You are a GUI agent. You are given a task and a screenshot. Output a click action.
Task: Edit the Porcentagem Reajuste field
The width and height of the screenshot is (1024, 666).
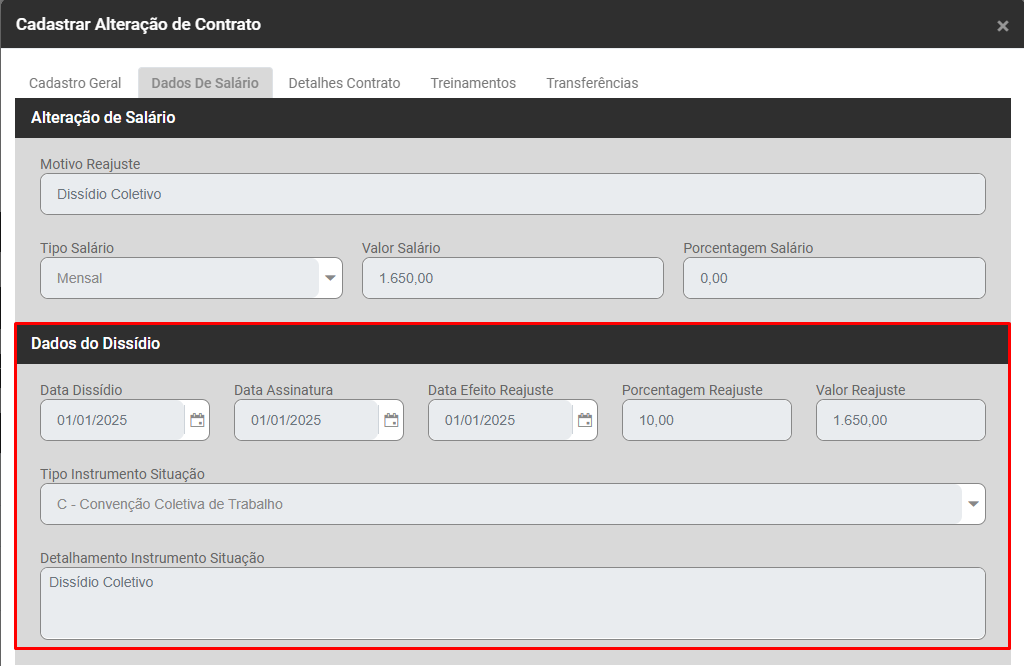click(706, 420)
